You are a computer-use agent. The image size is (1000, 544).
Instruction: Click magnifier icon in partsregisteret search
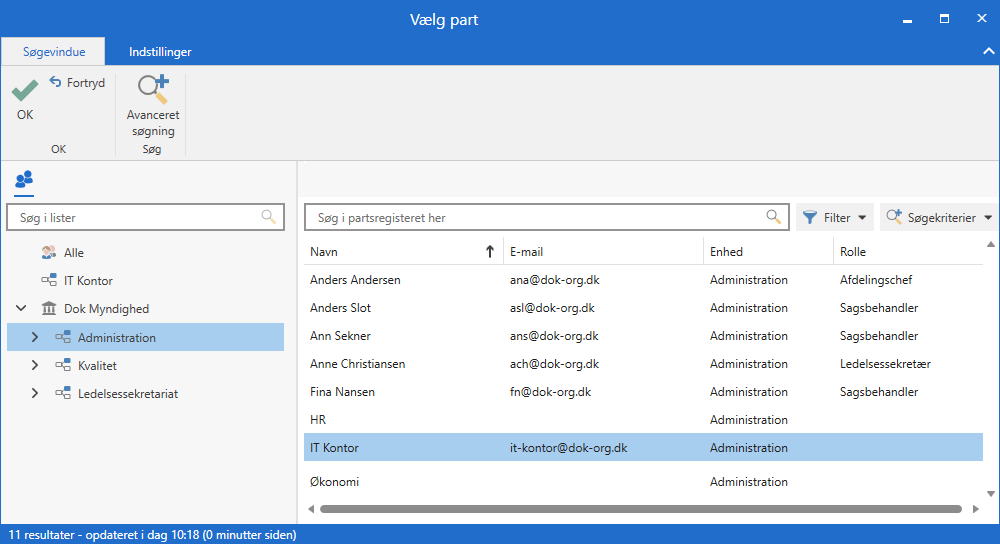click(773, 217)
